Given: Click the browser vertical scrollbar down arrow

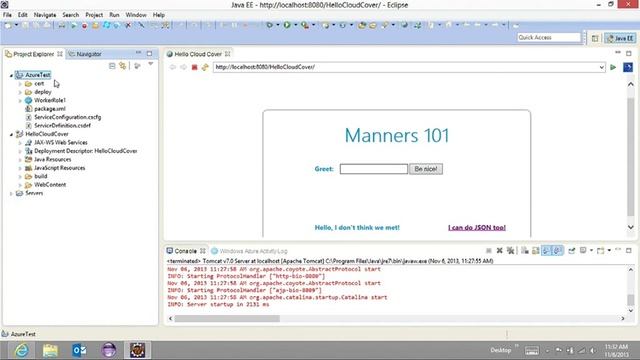Looking at the screenshot, I should 631,227.
